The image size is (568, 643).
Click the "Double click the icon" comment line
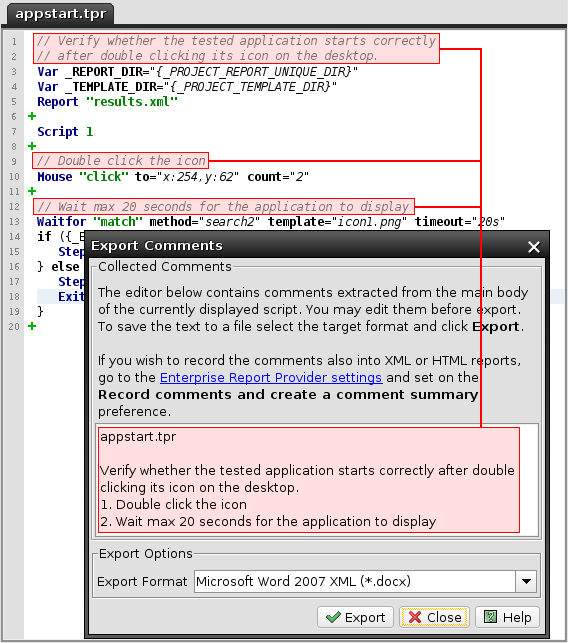coord(121,161)
